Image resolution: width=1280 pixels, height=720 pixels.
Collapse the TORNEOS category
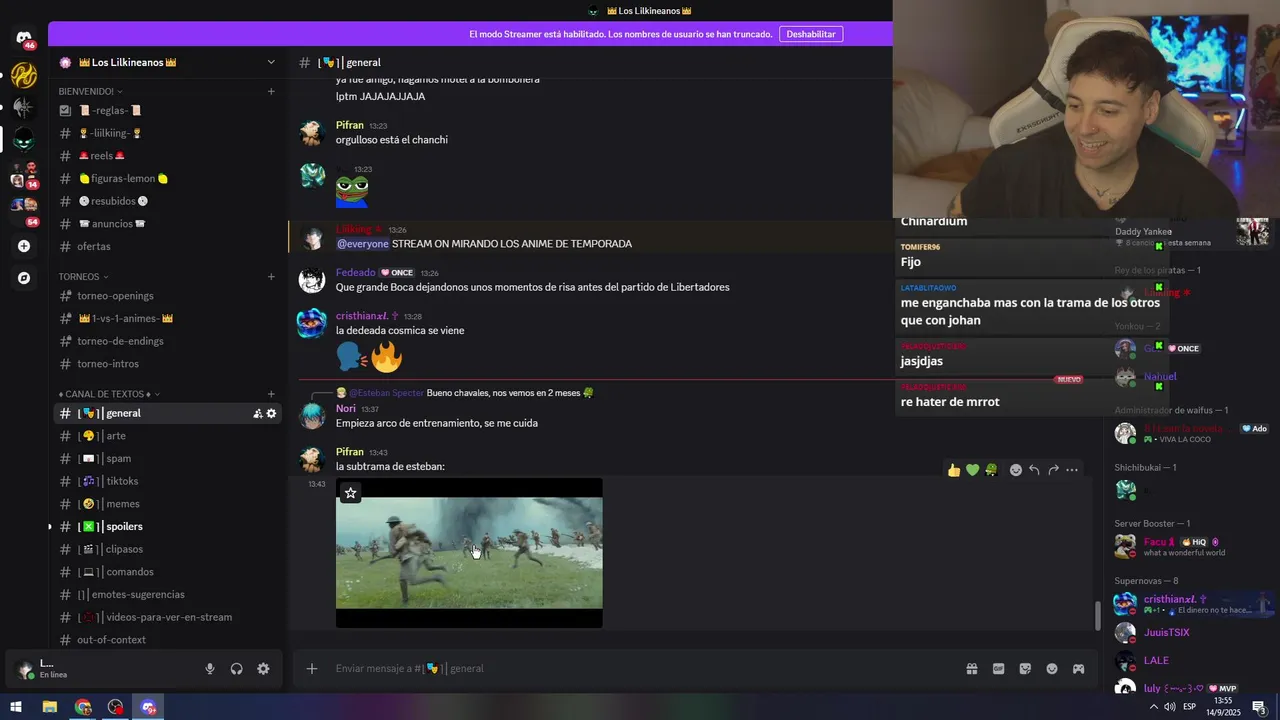(x=83, y=276)
